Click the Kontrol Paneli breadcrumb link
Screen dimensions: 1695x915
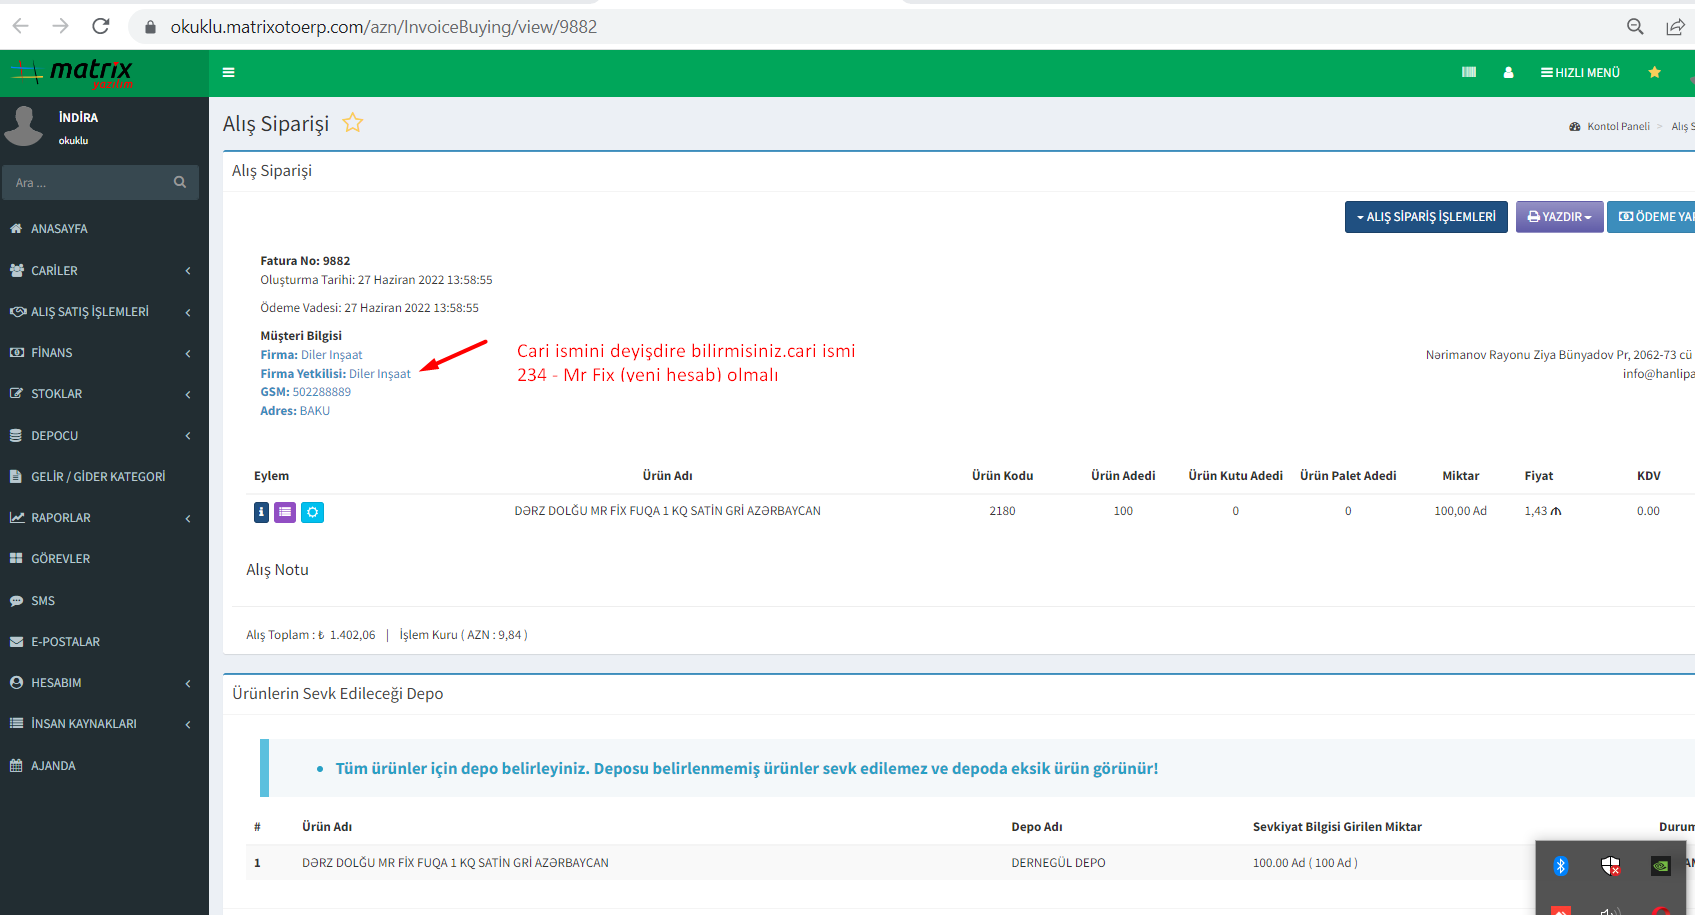(1617, 126)
